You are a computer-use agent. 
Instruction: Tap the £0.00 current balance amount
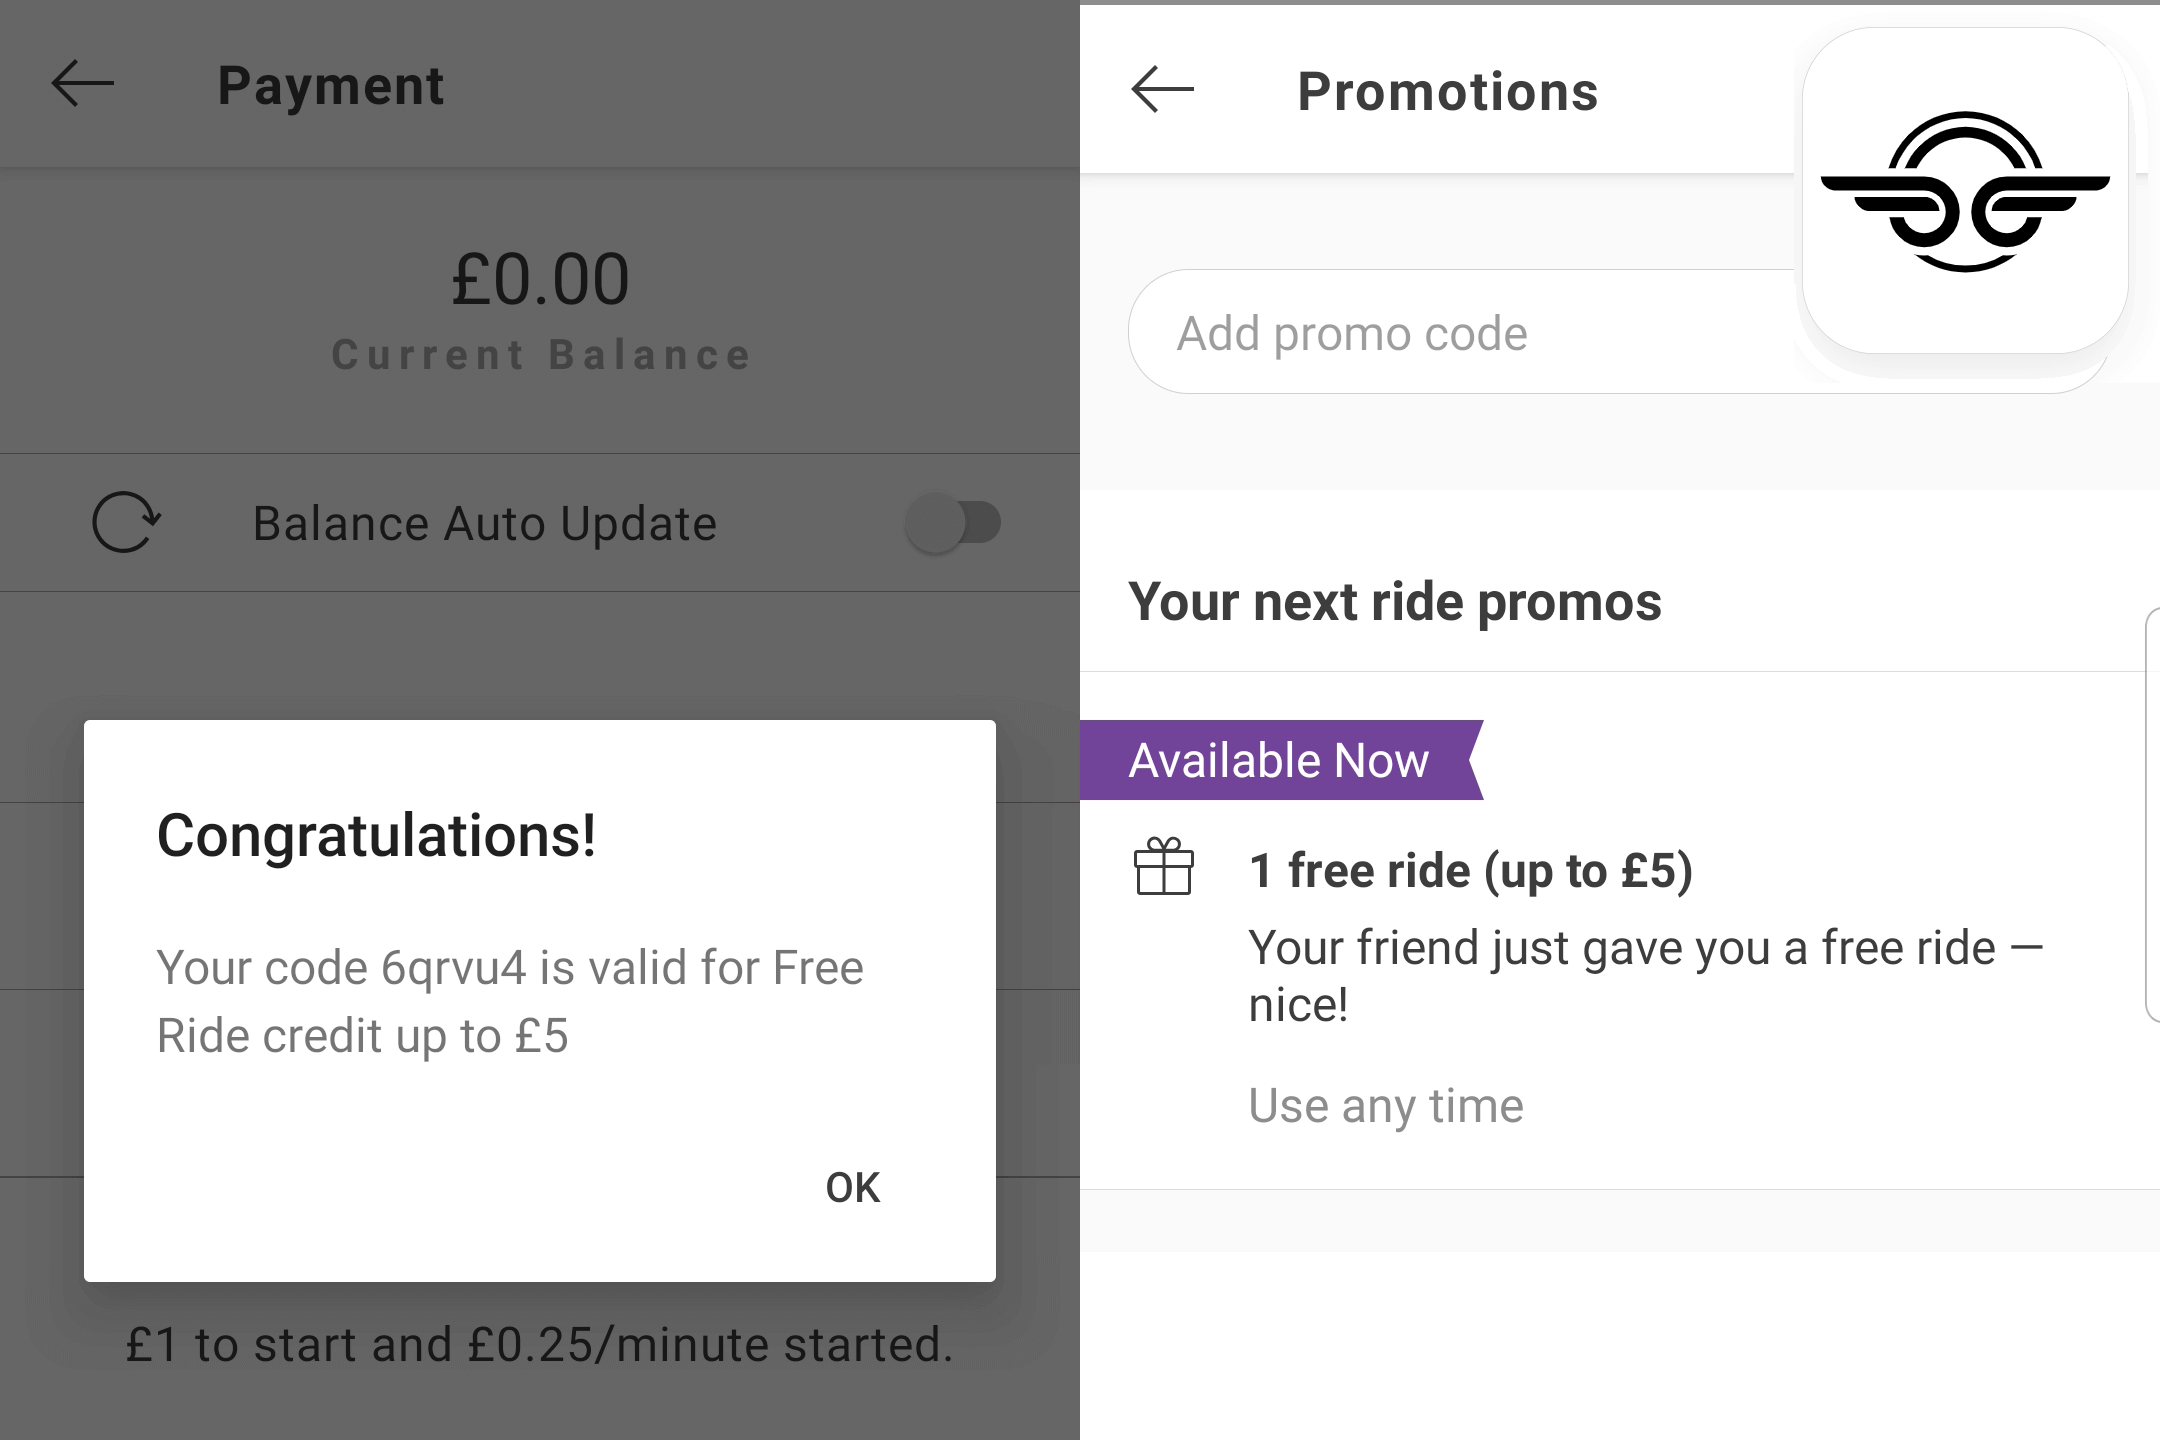click(x=540, y=279)
